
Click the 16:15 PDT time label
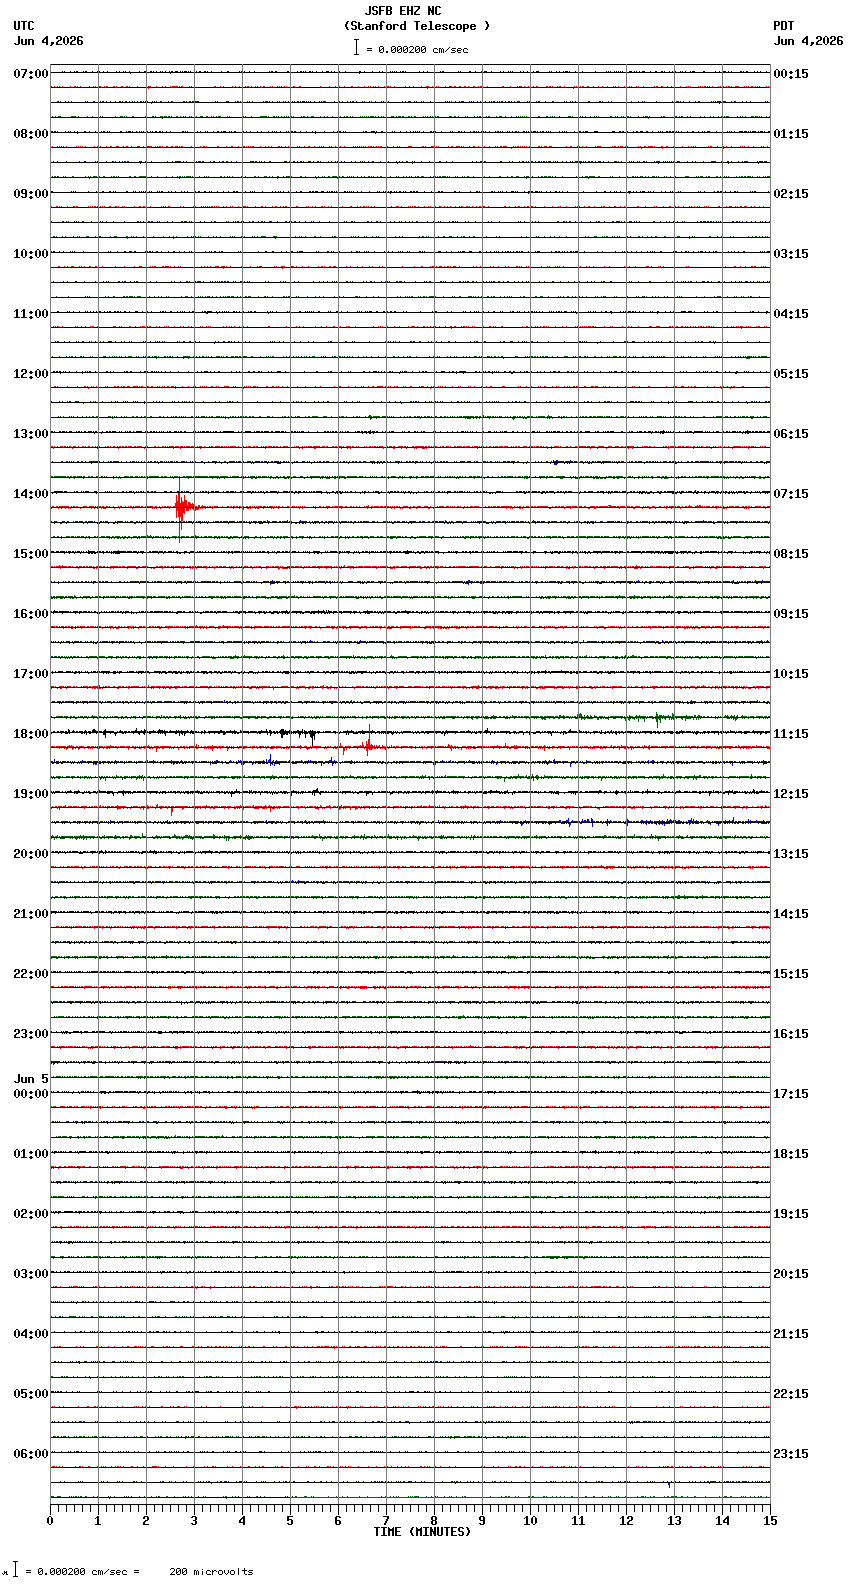coord(791,1034)
